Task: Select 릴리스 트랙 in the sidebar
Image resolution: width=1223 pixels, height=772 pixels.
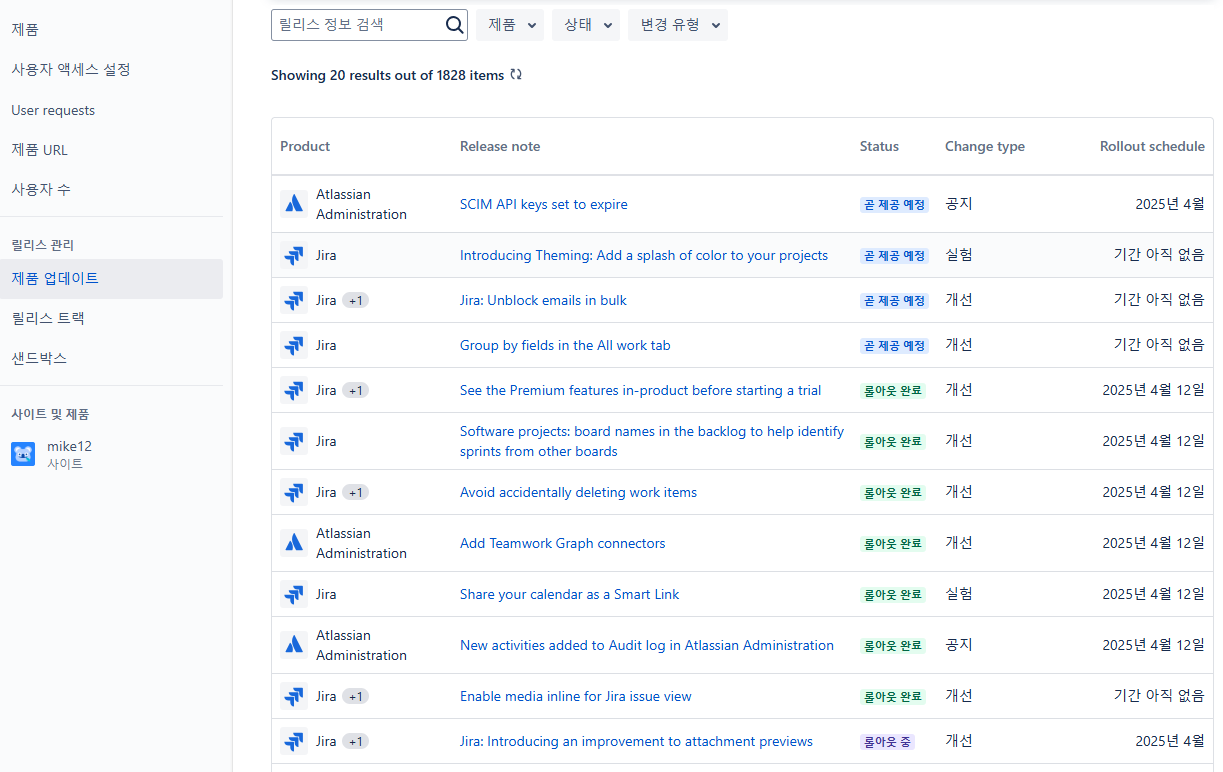Action: pyautogui.click(x=46, y=318)
